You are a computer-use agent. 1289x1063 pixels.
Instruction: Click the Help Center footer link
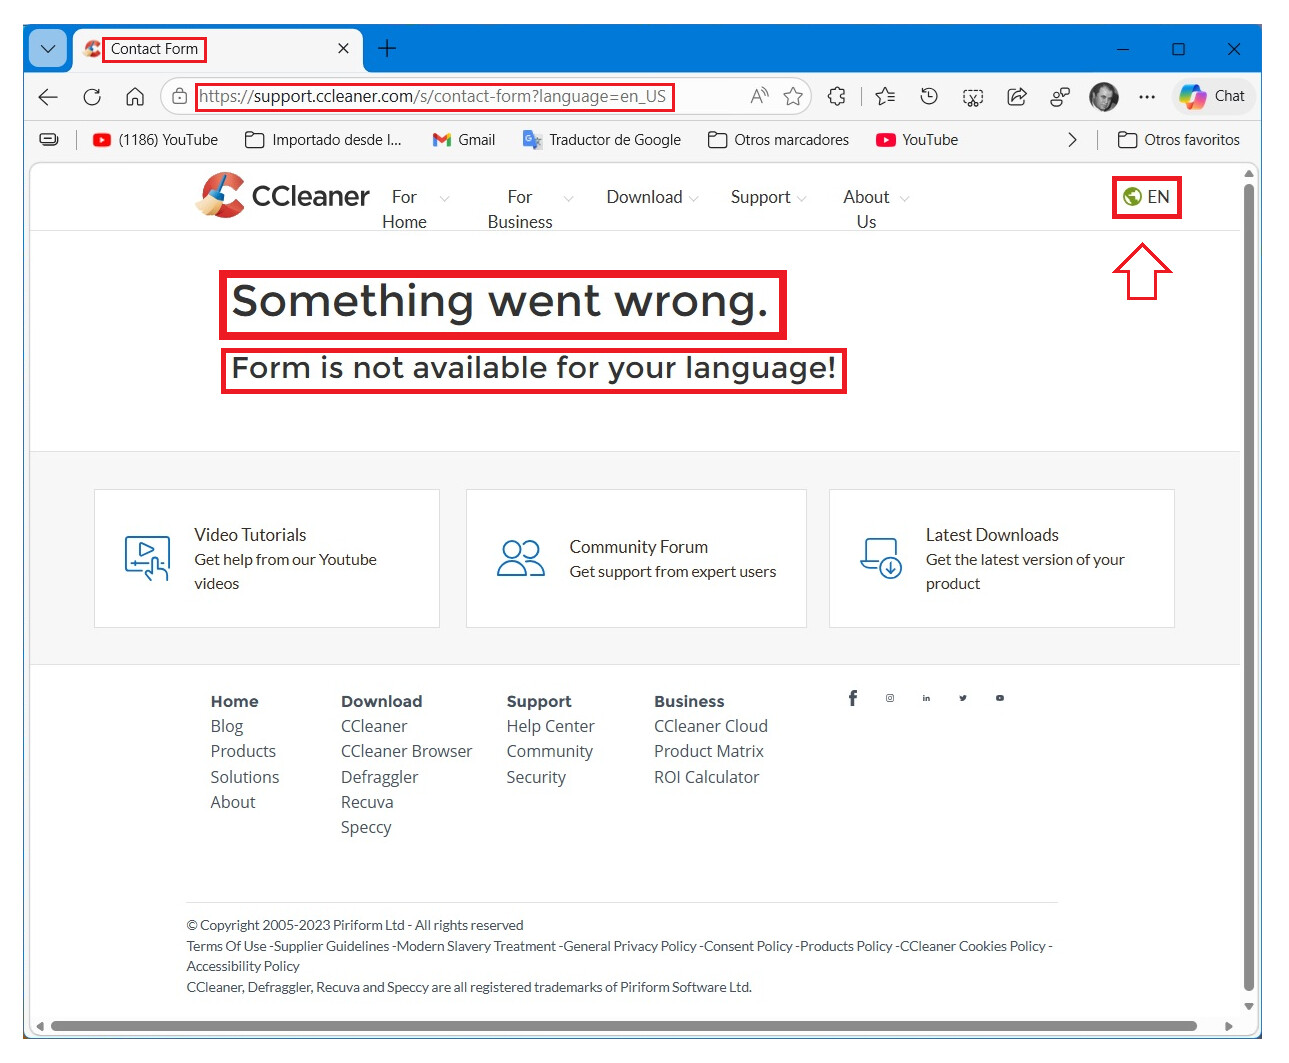(550, 726)
